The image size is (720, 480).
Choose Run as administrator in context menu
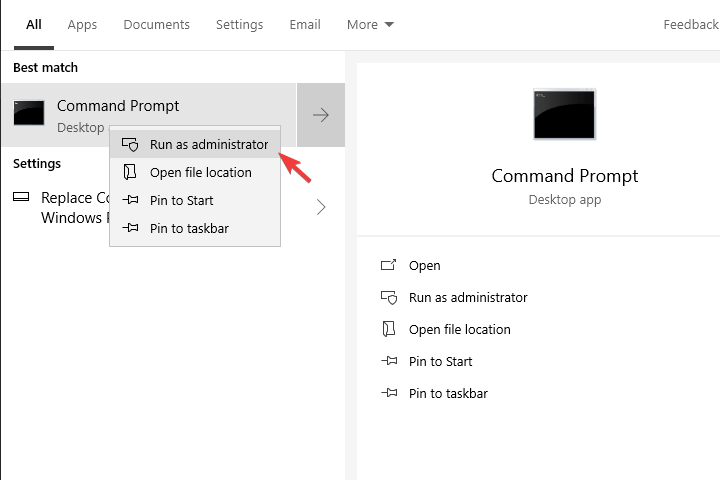click(x=195, y=144)
